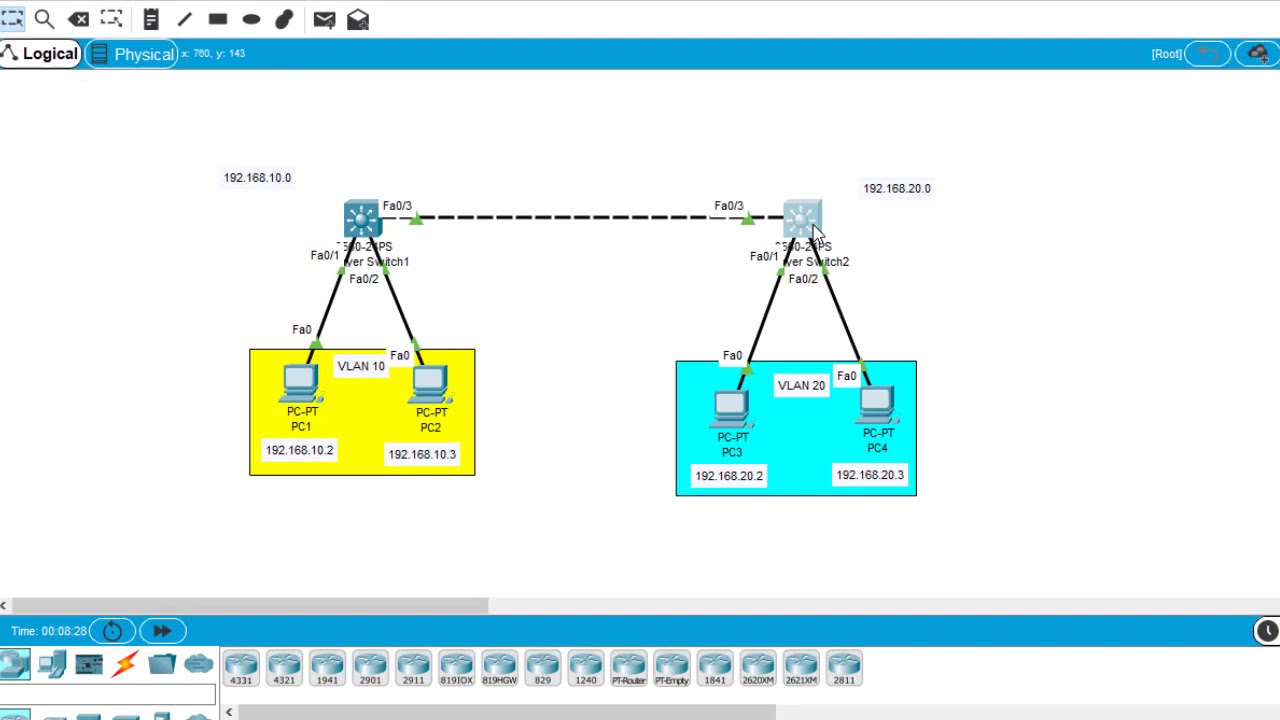Activate the Select tool in toolbar
Screen dimensions: 1280x720
[x=12, y=19]
